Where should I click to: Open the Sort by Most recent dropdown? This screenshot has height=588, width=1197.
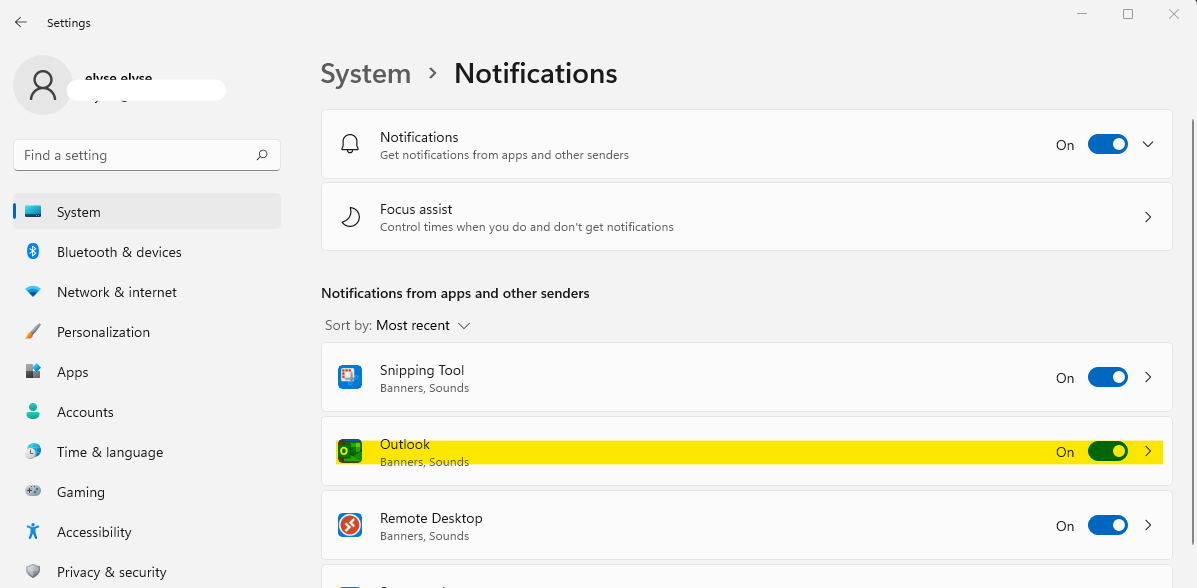[x=398, y=325]
